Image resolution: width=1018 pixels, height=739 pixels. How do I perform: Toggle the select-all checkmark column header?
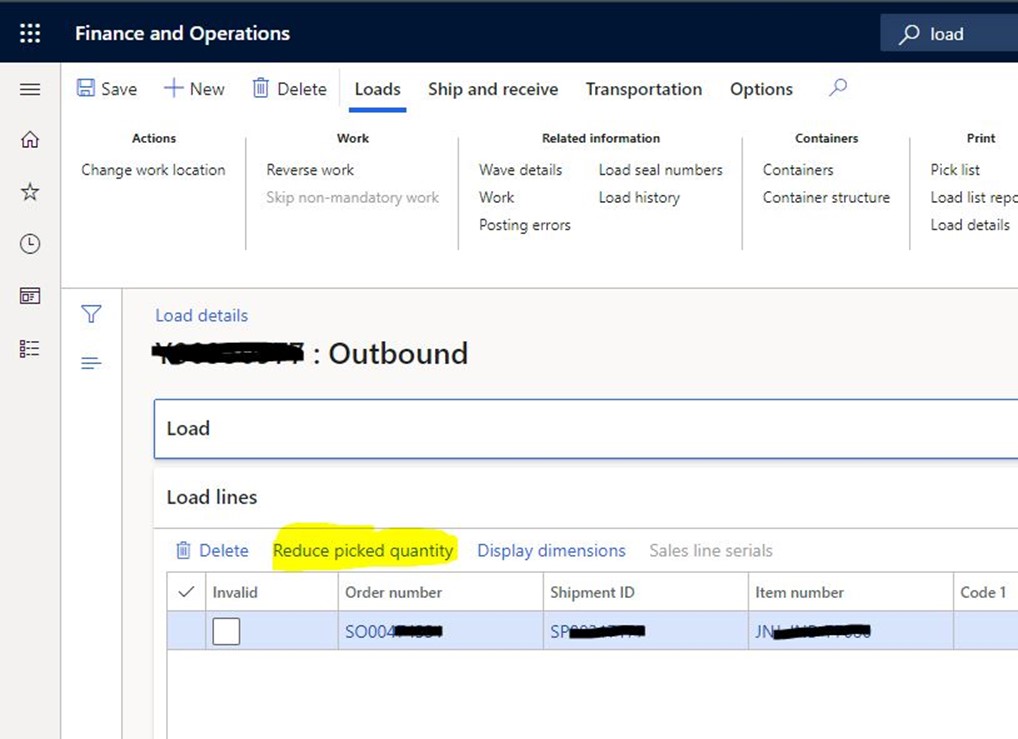[x=186, y=592]
